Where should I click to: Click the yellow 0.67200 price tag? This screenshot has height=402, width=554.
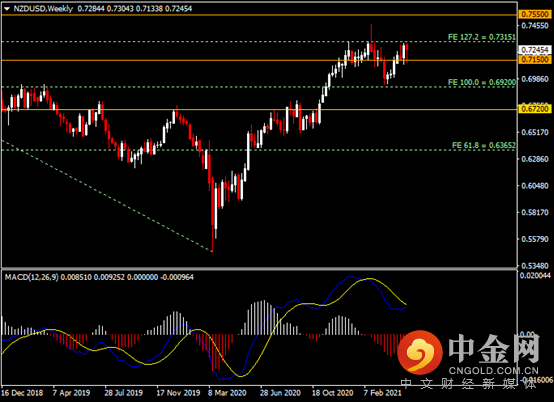535,109
